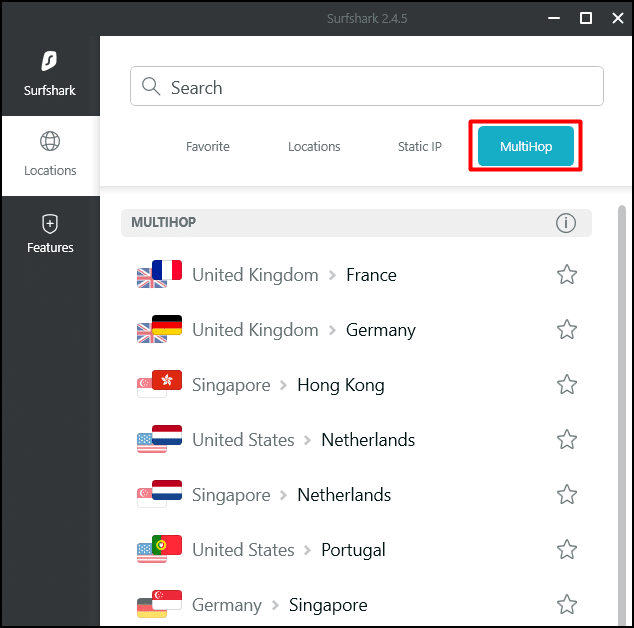Favorite United Kingdom to Germany star
This screenshot has height=628, width=634.
(x=567, y=330)
